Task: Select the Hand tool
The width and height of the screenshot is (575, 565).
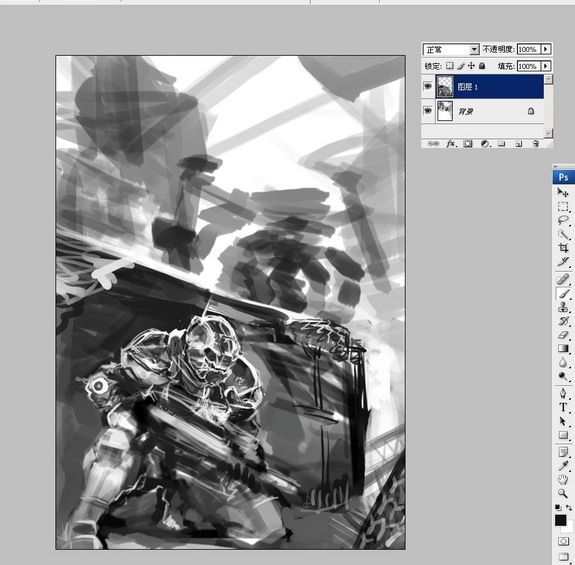Action: tap(563, 479)
